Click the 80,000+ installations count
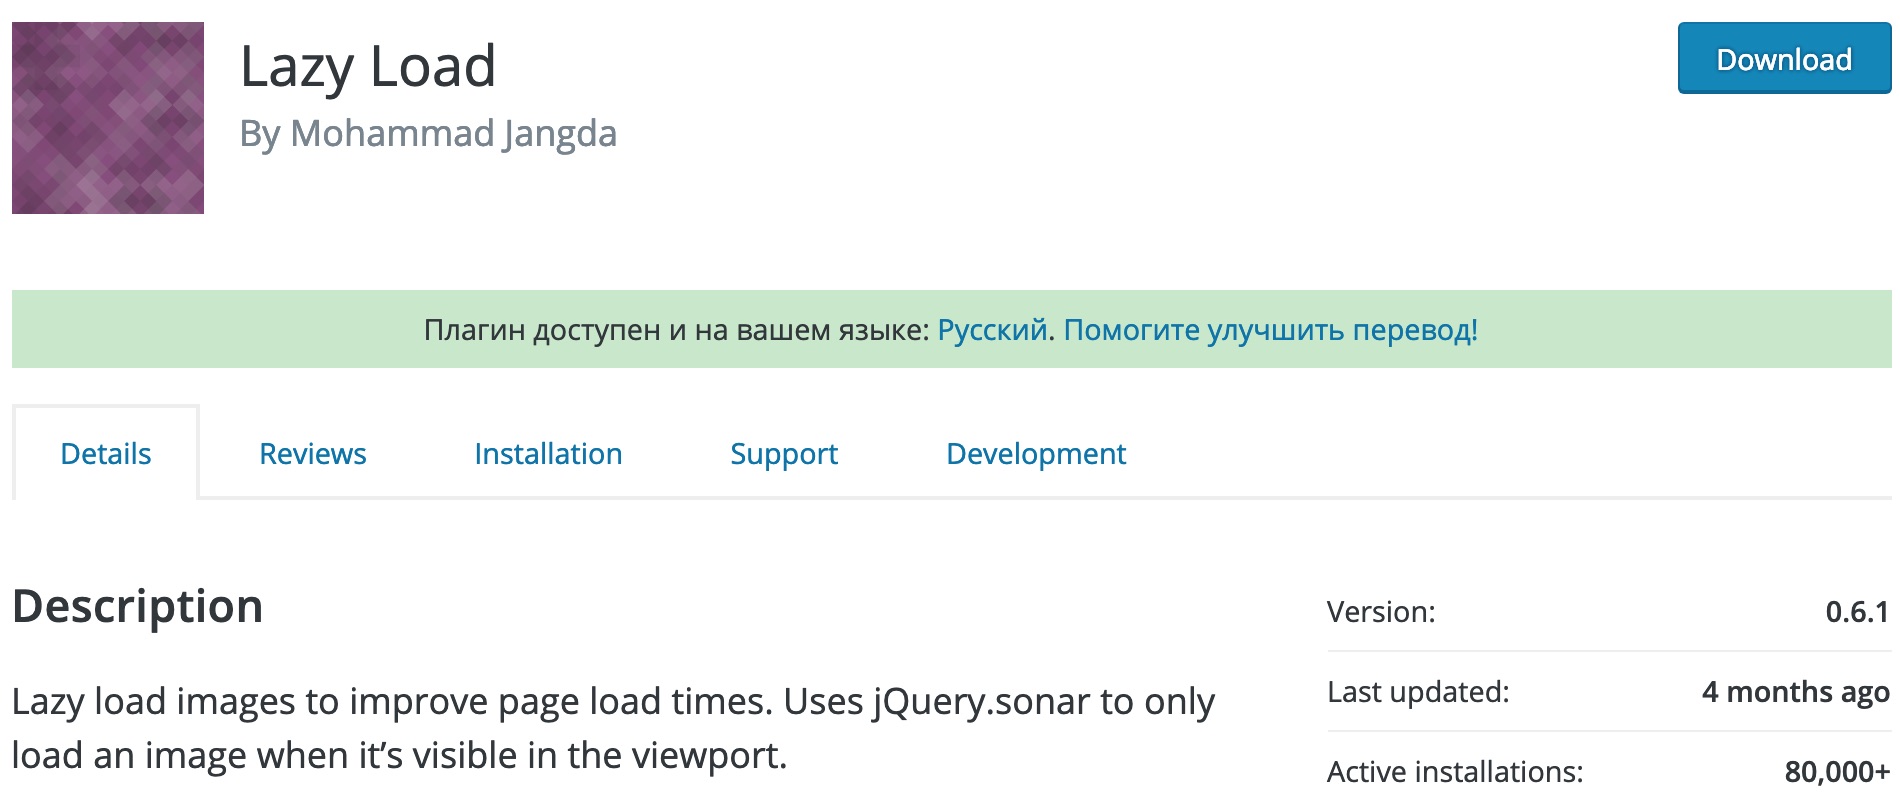This screenshot has width=1900, height=794. (1838, 772)
